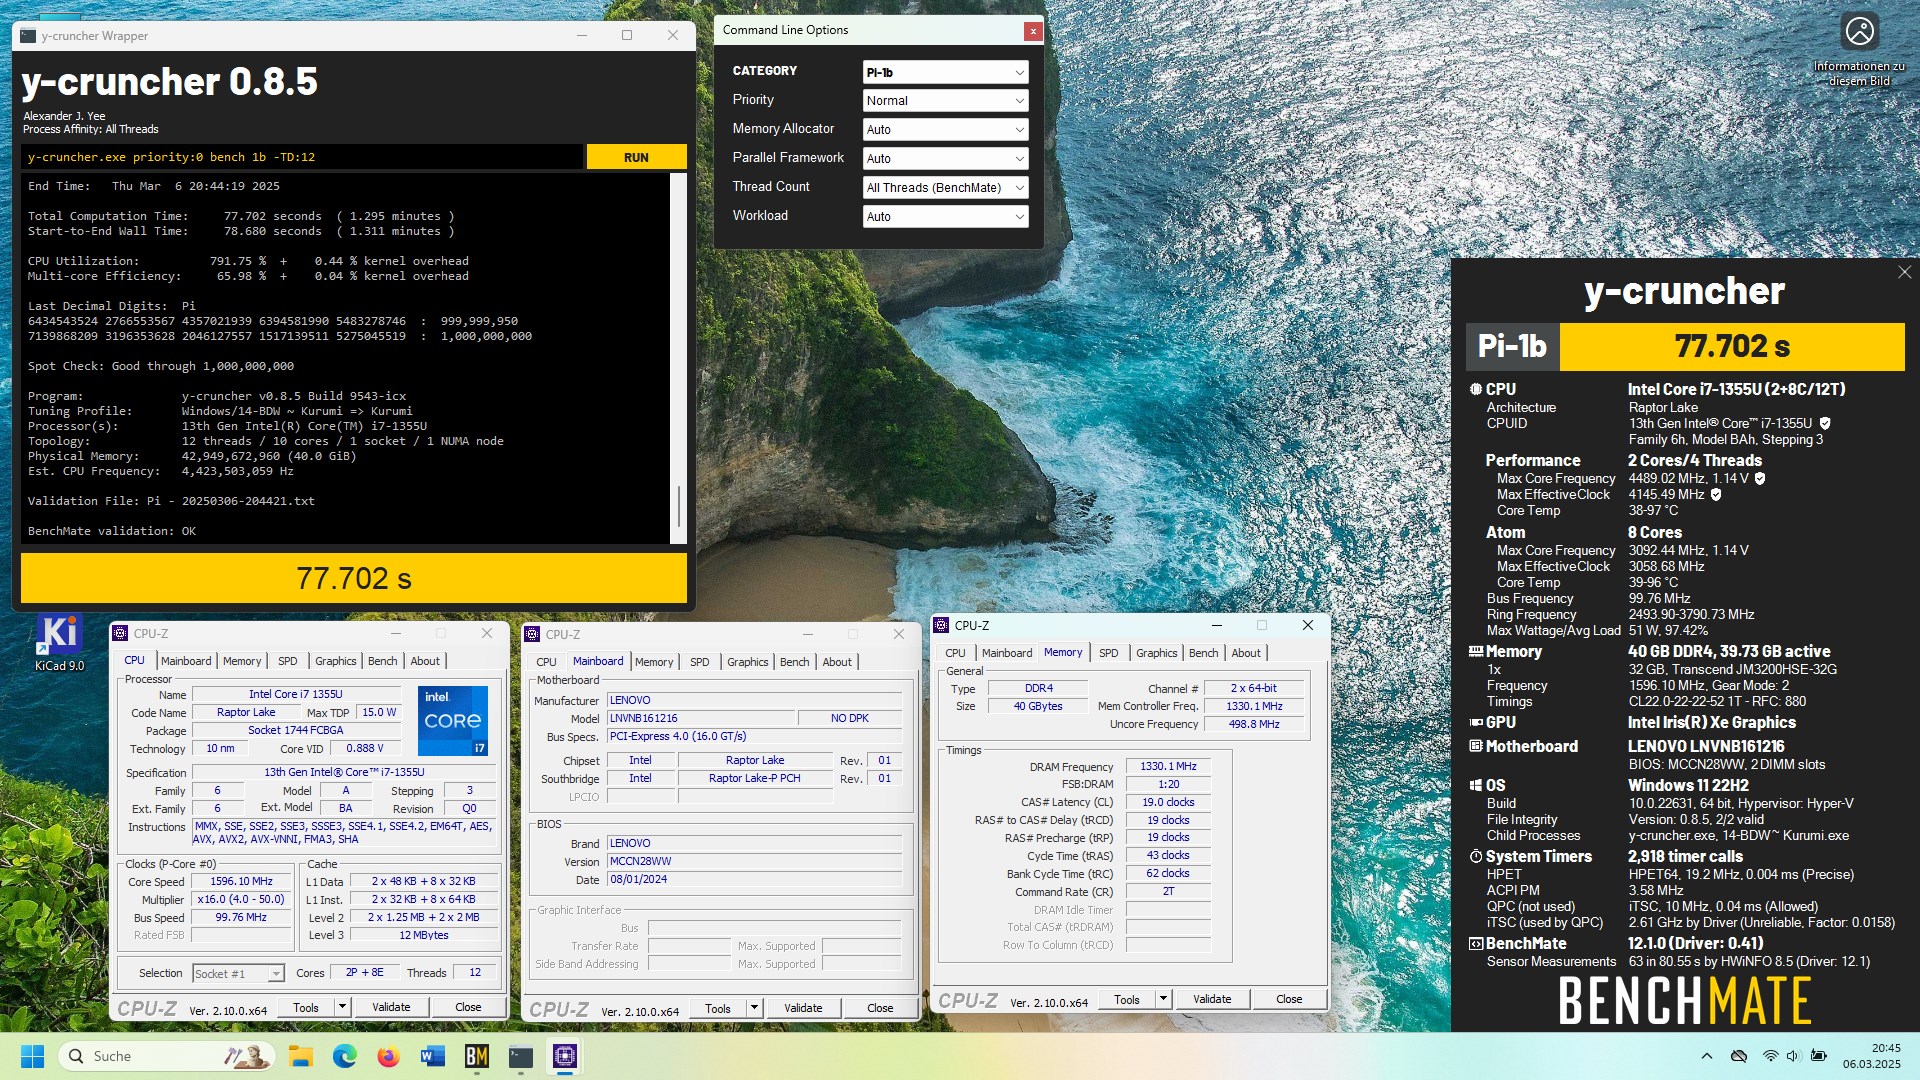
Task: Open the volume tray icon
Action: pyautogui.click(x=1792, y=1056)
